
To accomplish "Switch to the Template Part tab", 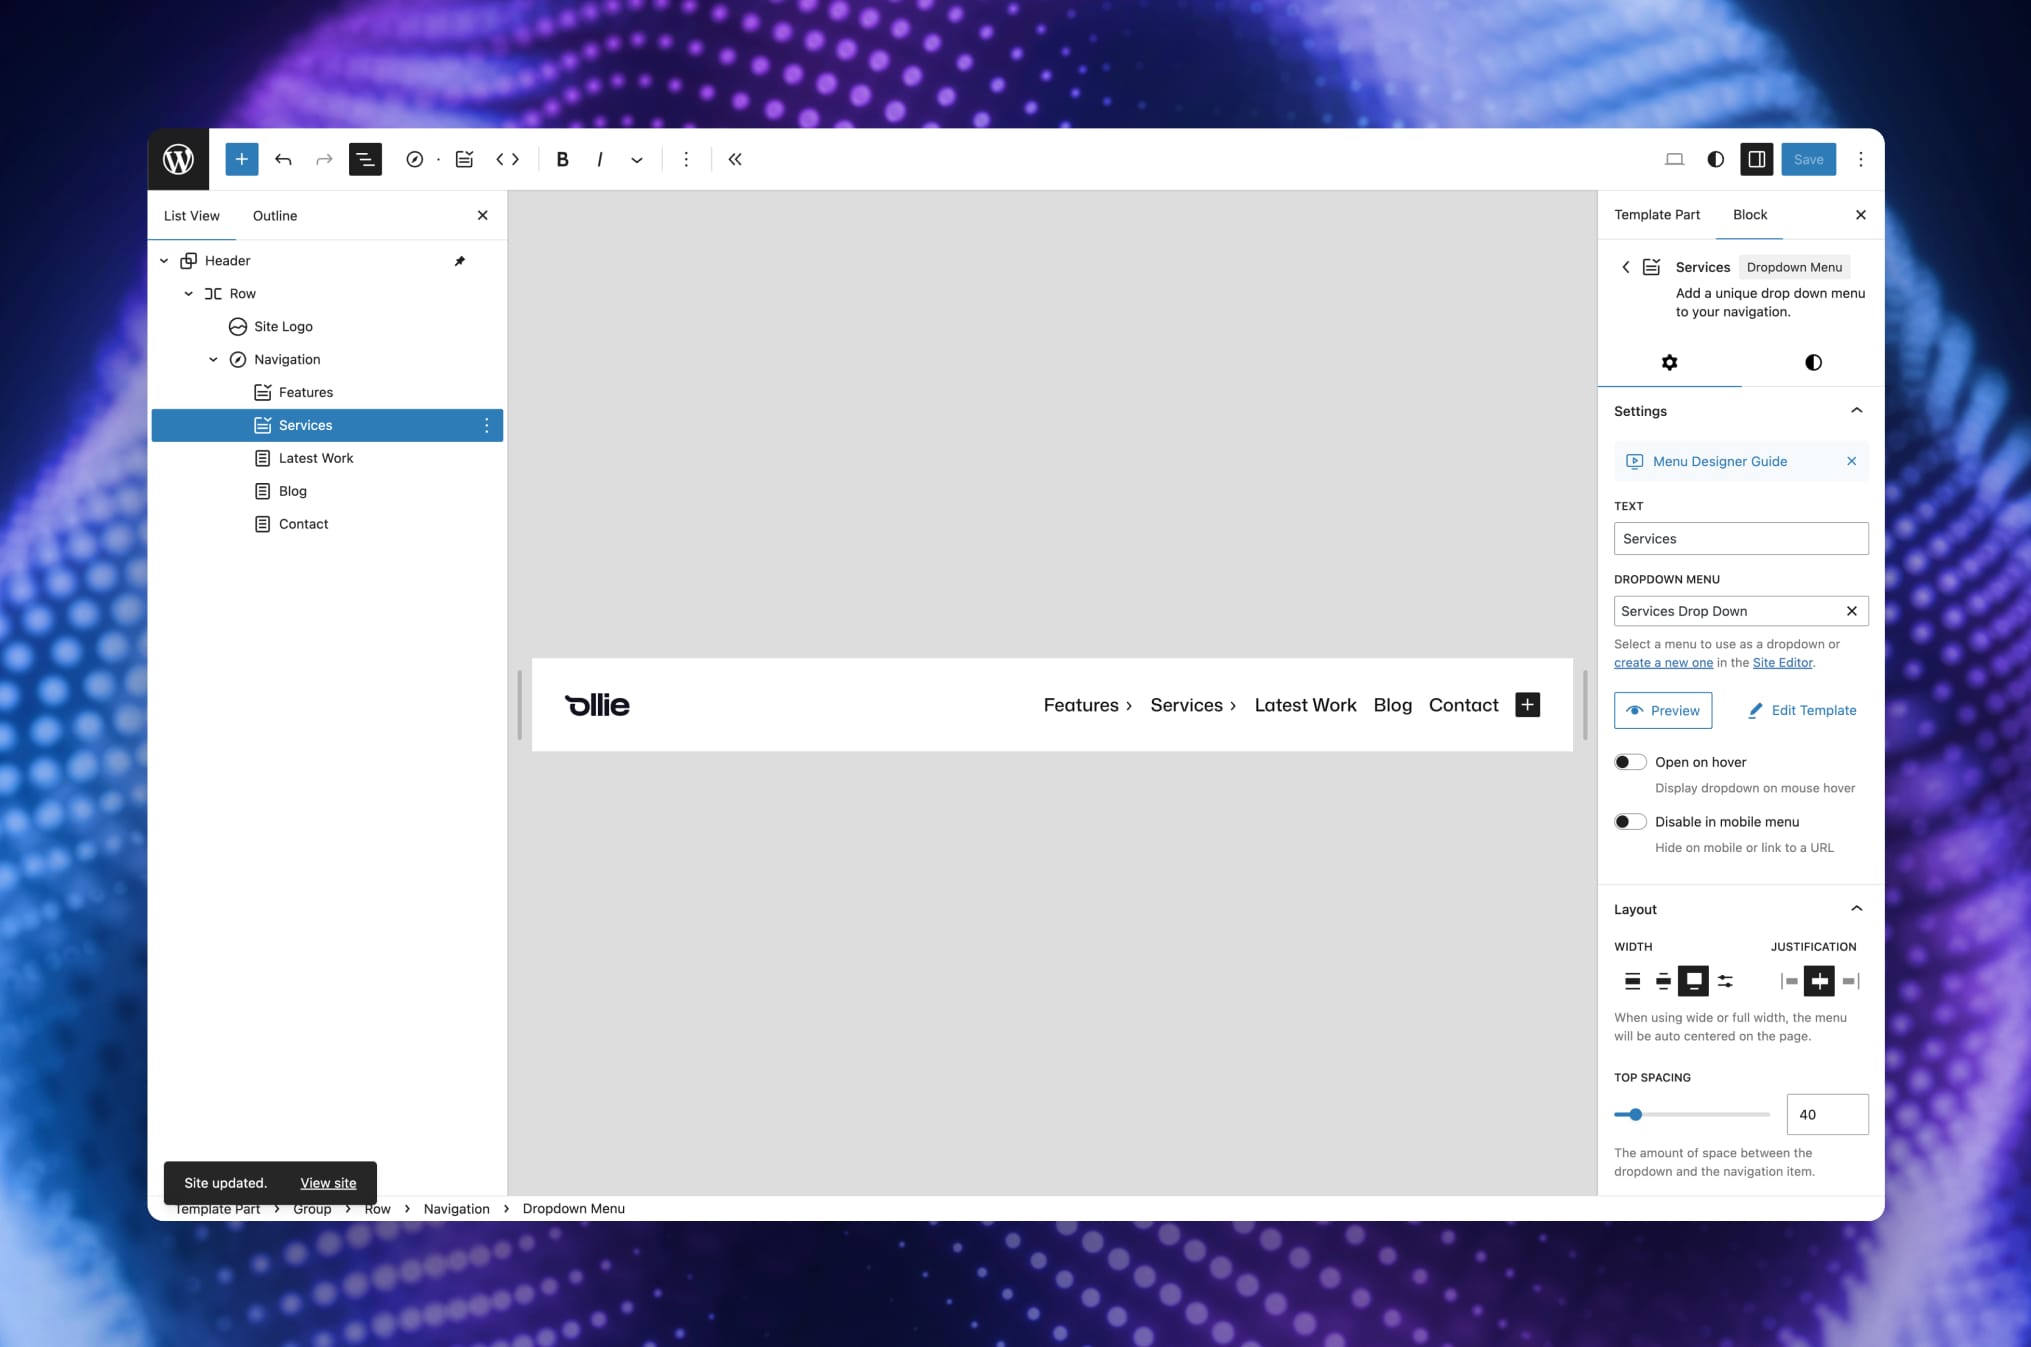I will [x=1657, y=214].
